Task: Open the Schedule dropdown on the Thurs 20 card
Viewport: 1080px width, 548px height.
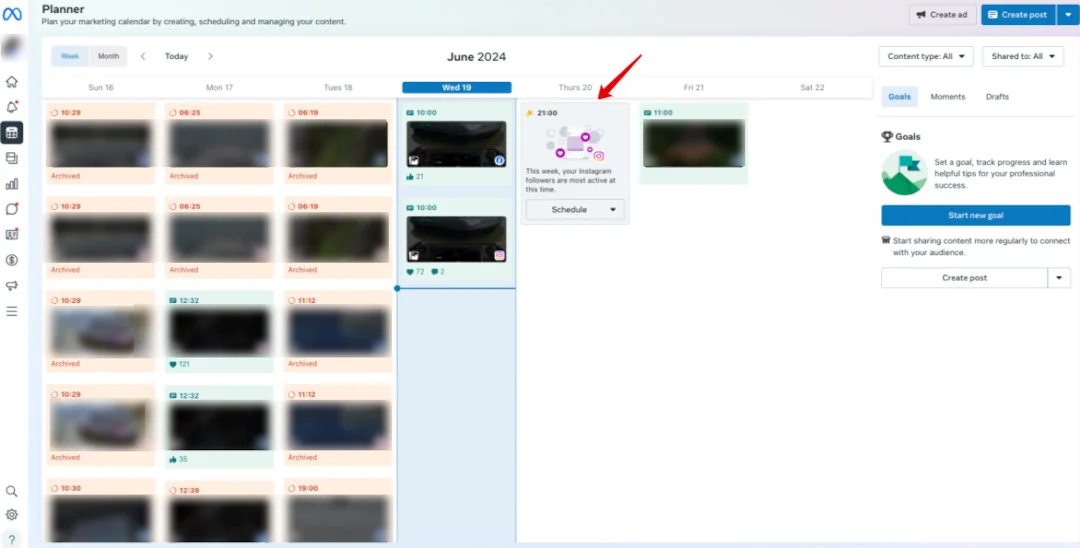Action: 575,209
